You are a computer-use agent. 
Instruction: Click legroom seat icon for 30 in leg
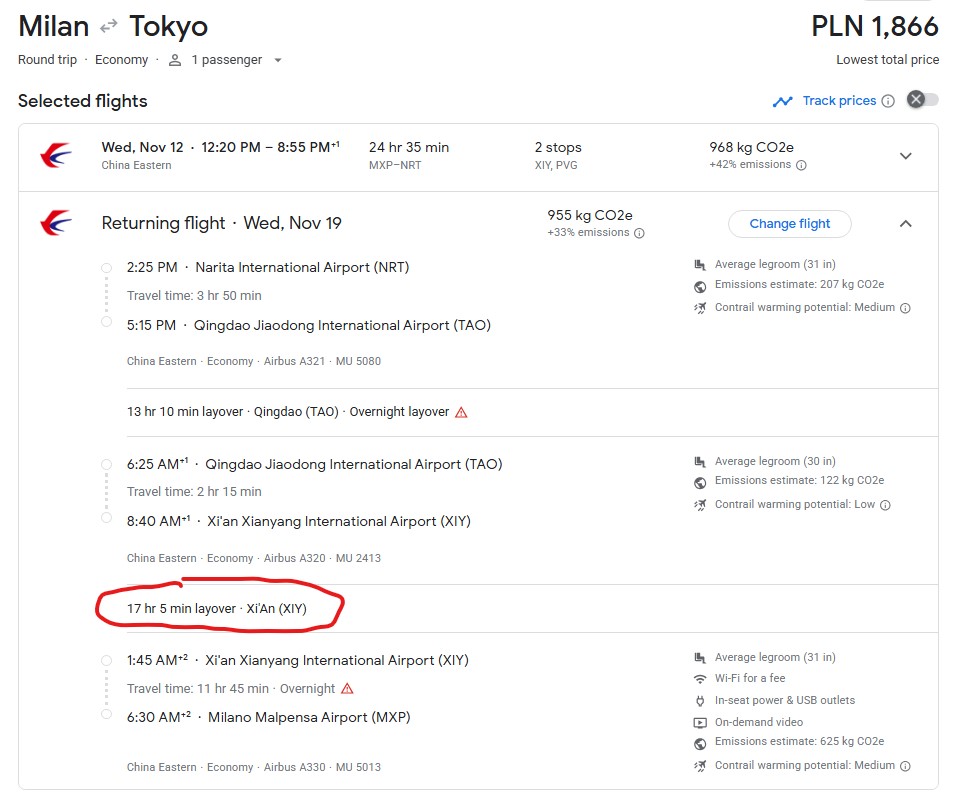700,461
